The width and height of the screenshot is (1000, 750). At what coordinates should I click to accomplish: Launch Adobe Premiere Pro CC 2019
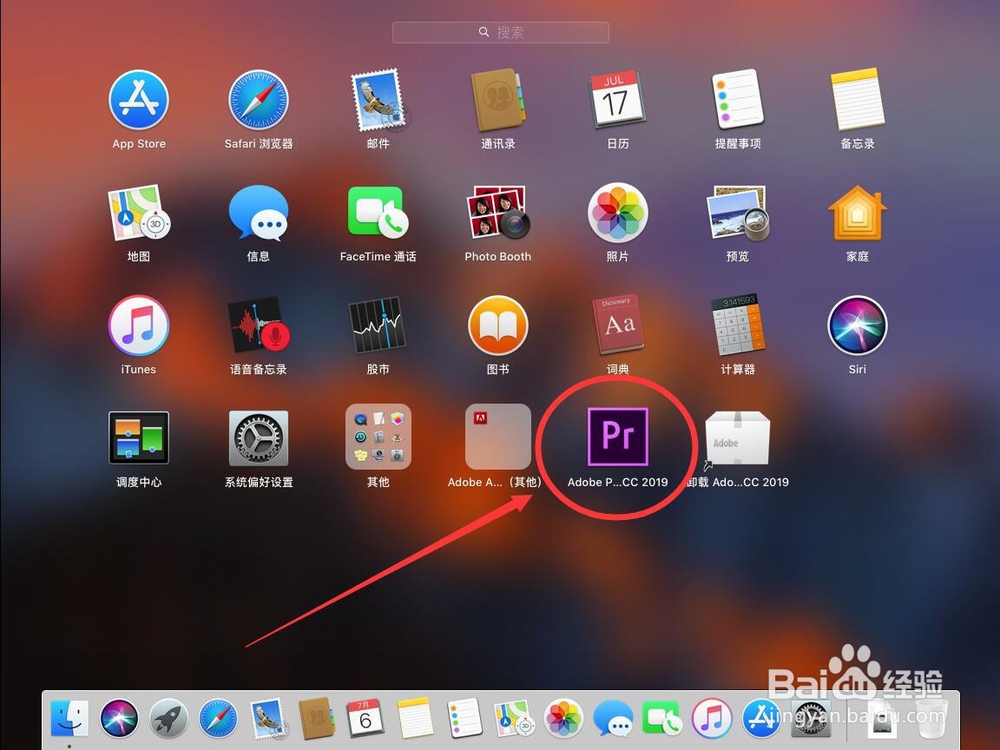pyautogui.click(x=617, y=437)
